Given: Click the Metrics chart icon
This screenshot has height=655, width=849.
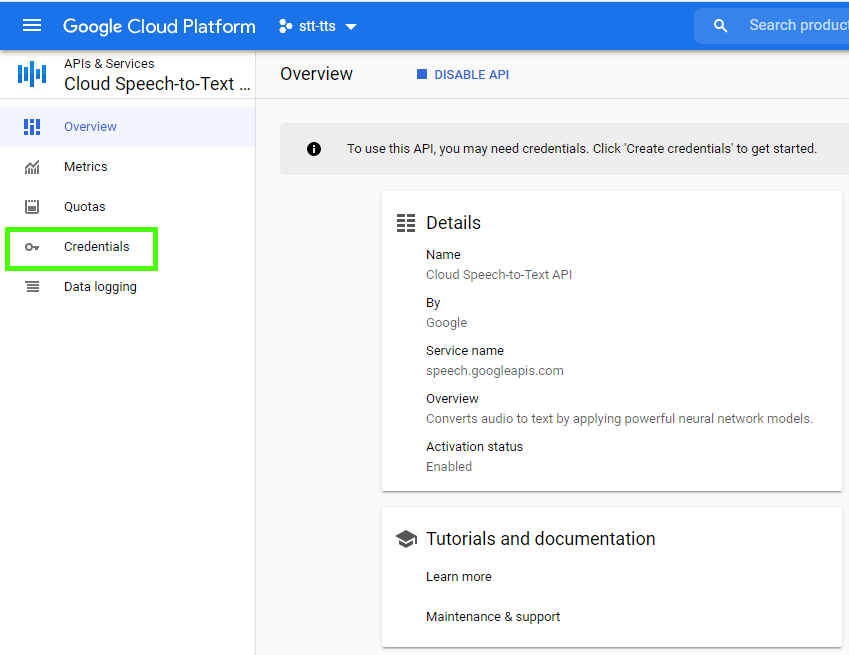Looking at the screenshot, I should (x=32, y=167).
